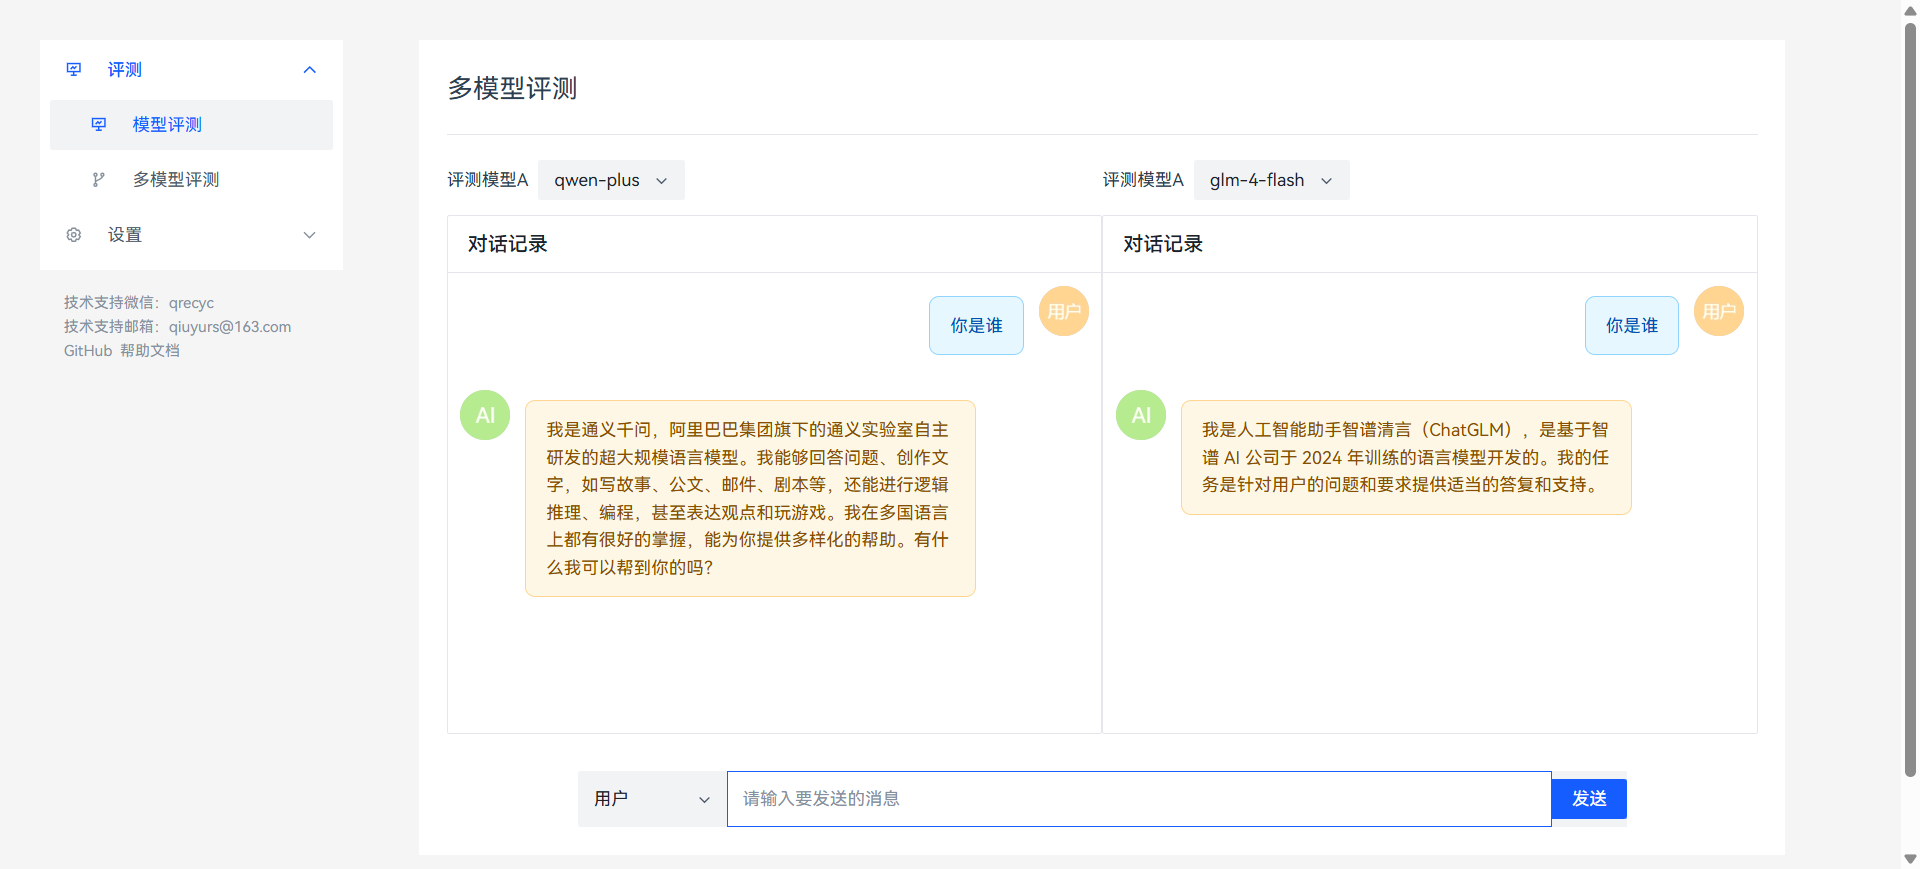Screen dimensions: 1920x869
Task: Open the 设置 menu section
Action: 191,235
